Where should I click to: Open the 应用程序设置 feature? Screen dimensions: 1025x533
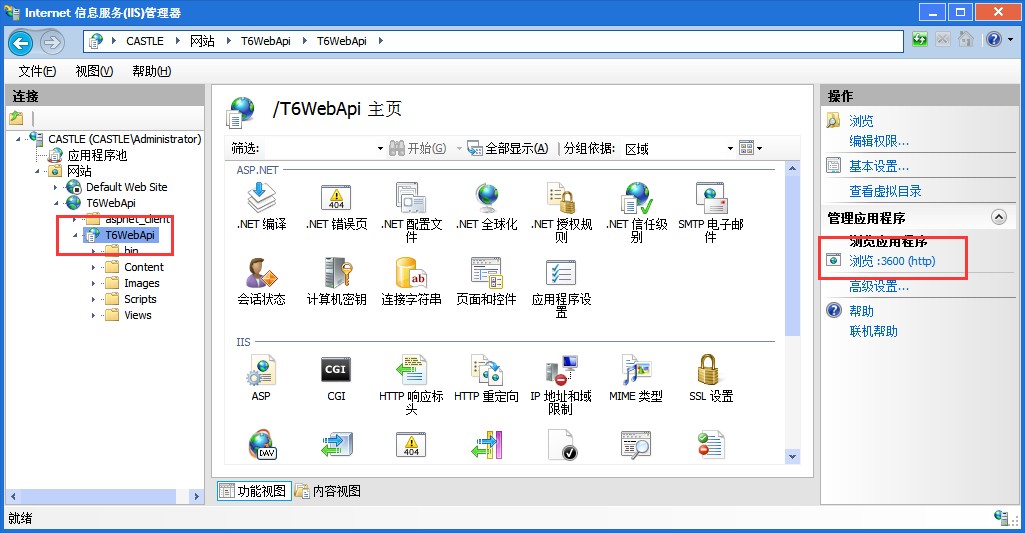562,288
